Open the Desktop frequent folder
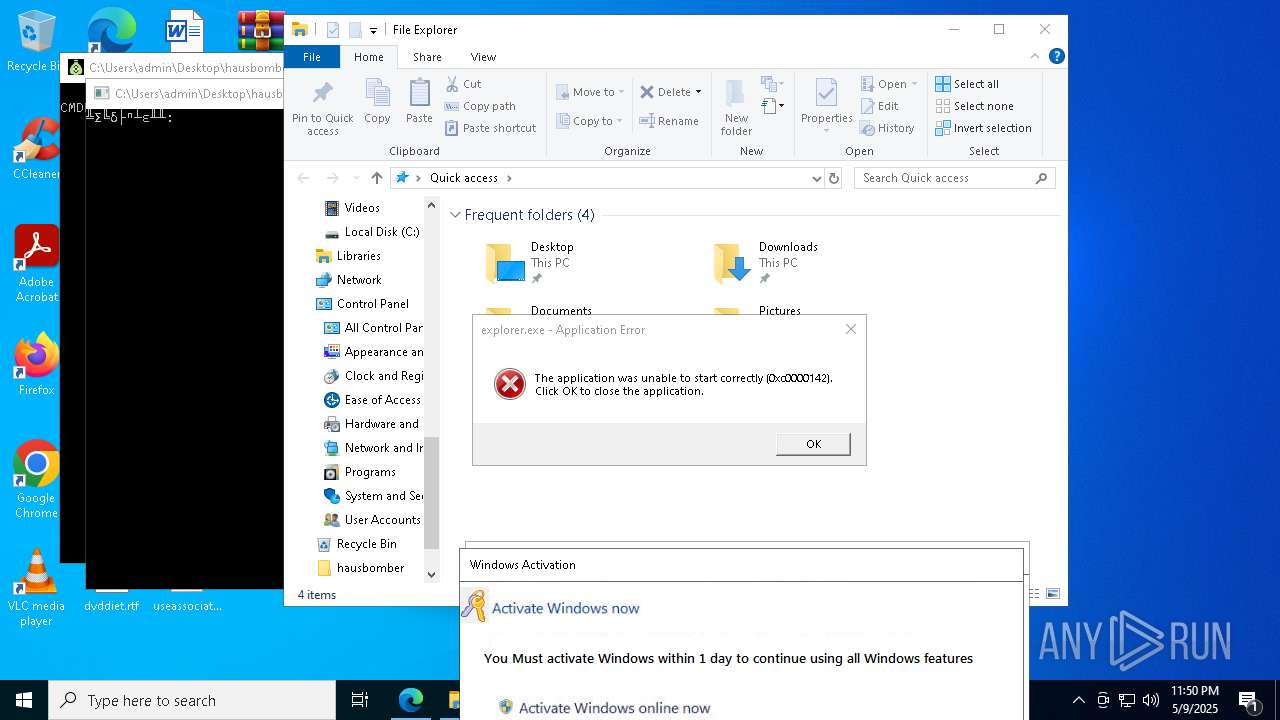Image resolution: width=1280 pixels, height=720 pixels. tap(530, 262)
